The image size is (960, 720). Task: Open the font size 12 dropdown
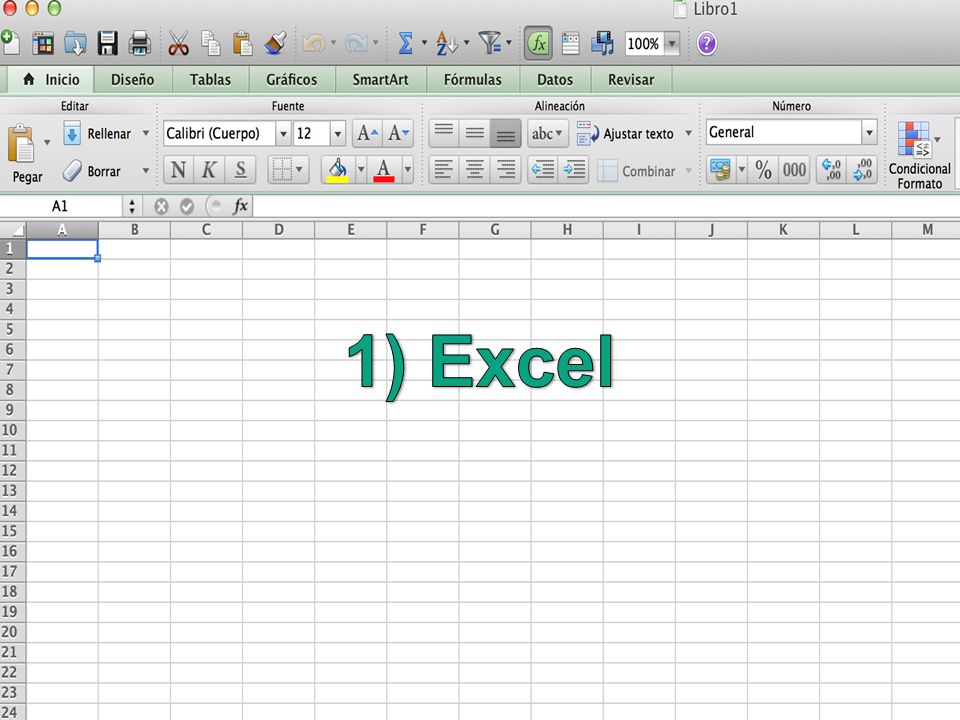pyautogui.click(x=337, y=133)
